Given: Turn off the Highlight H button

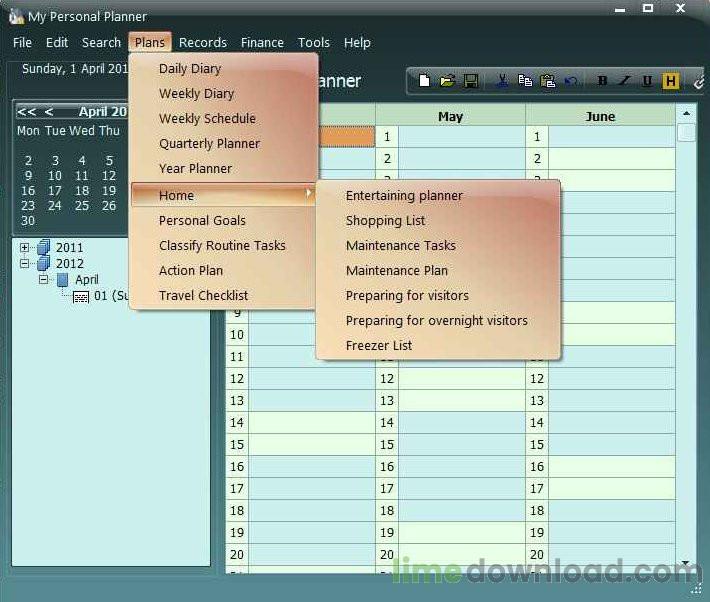Looking at the screenshot, I should pos(670,81).
